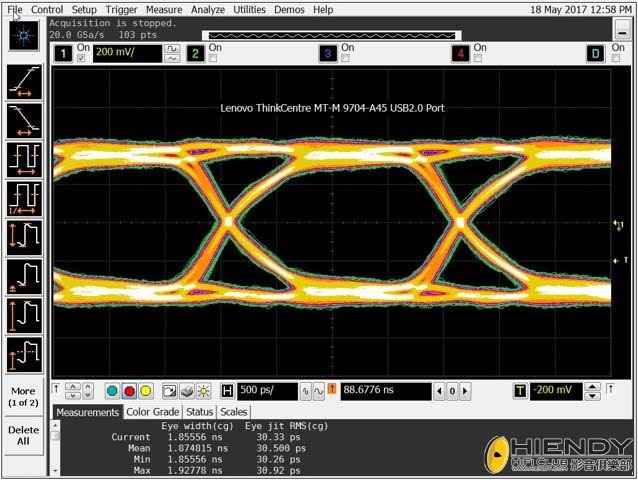The image size is (638, 480).
Task: Click horizontal scale field 500 ps/
Action: click(x=267, y=391)
